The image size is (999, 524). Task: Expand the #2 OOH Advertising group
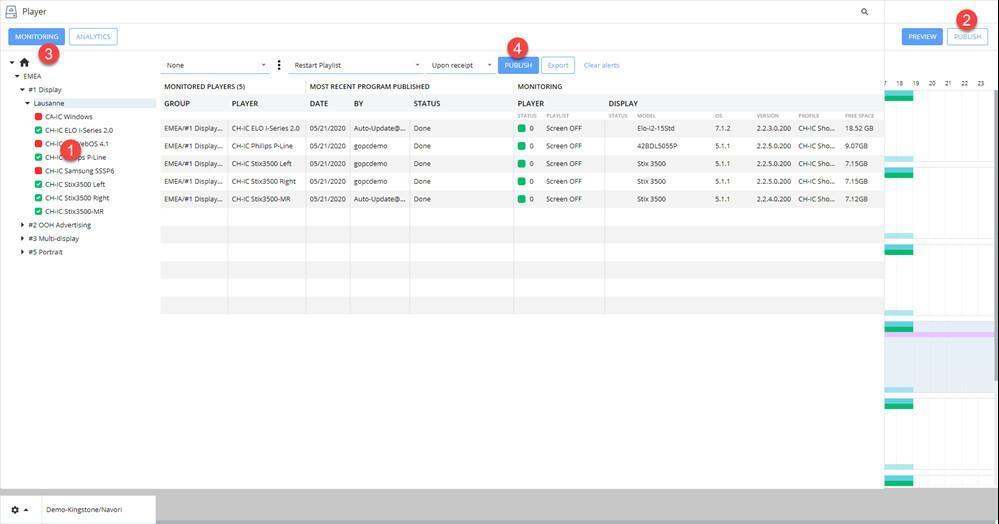click(x=22, y=225)
